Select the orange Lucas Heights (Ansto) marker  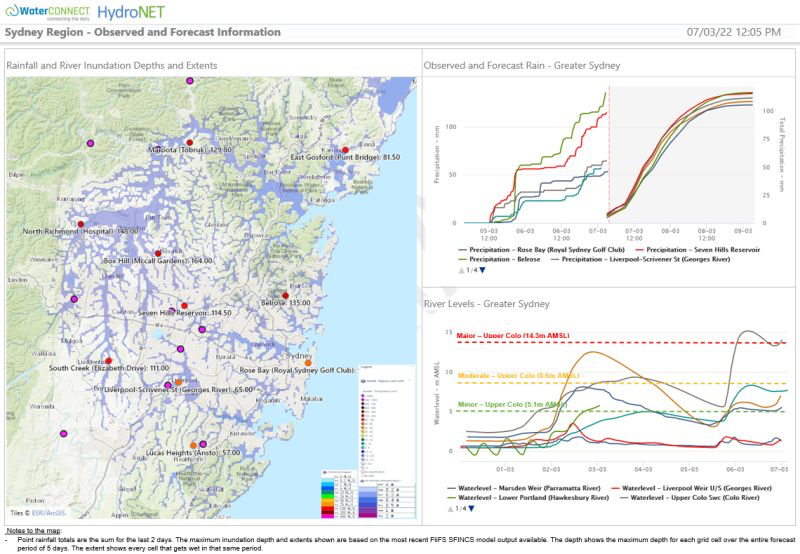tap(193, 445)
